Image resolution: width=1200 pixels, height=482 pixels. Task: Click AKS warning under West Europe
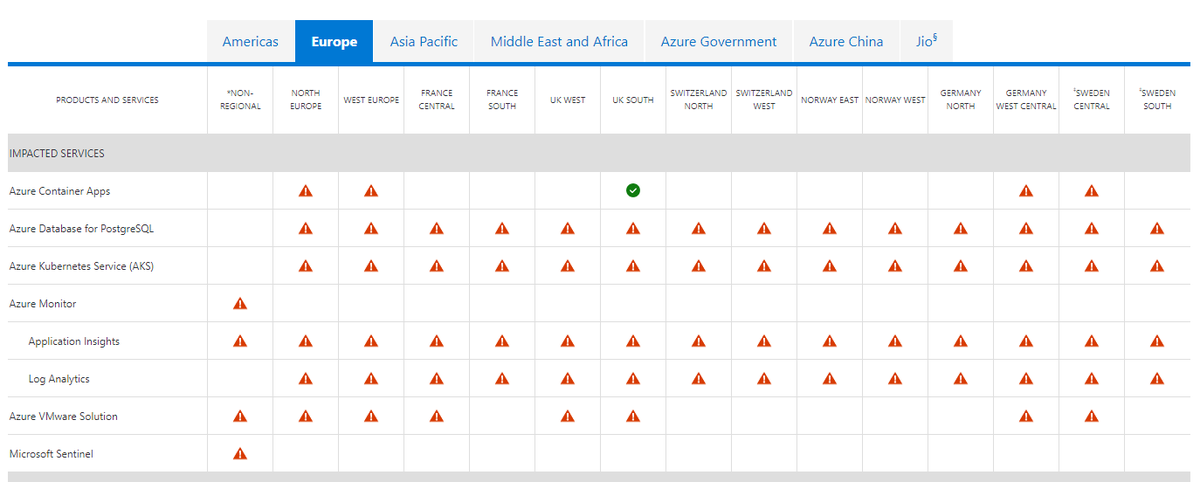[371, 266]
